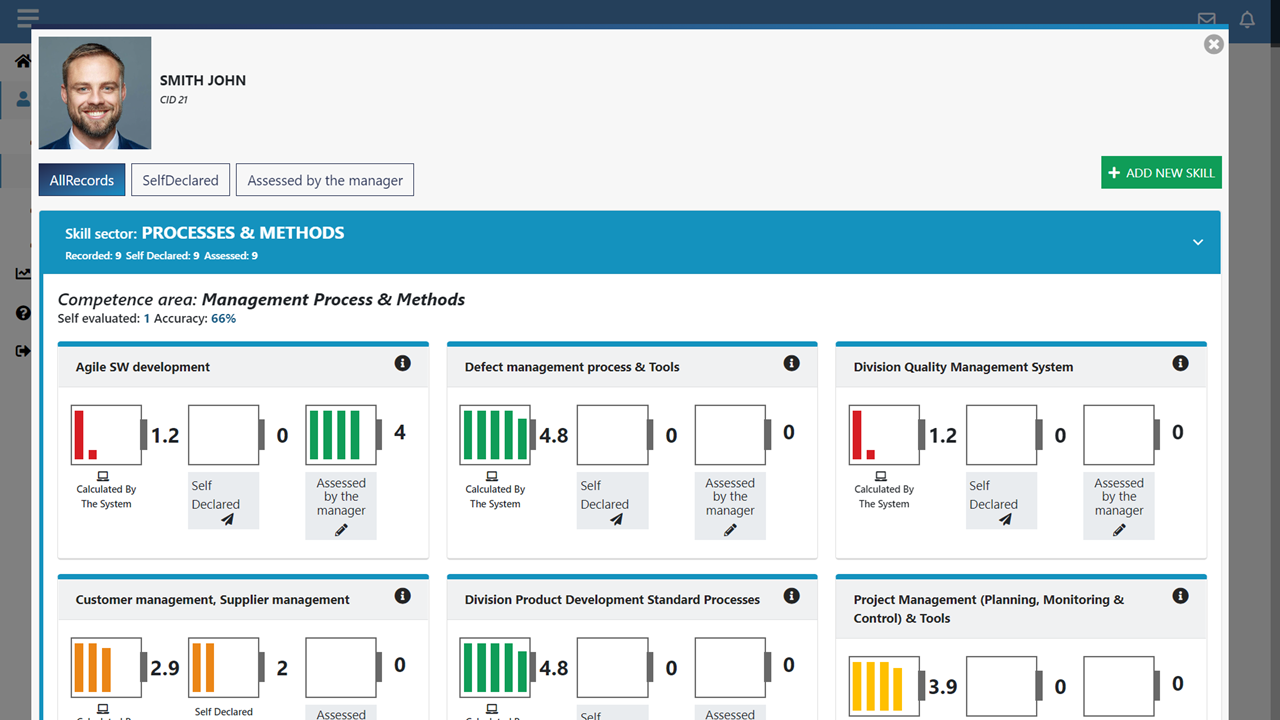The height and width of the screenshot is (720, 1280).
Task: Click the Add New Skill button
Action: pyautogui.click(x=1161, y=173)
